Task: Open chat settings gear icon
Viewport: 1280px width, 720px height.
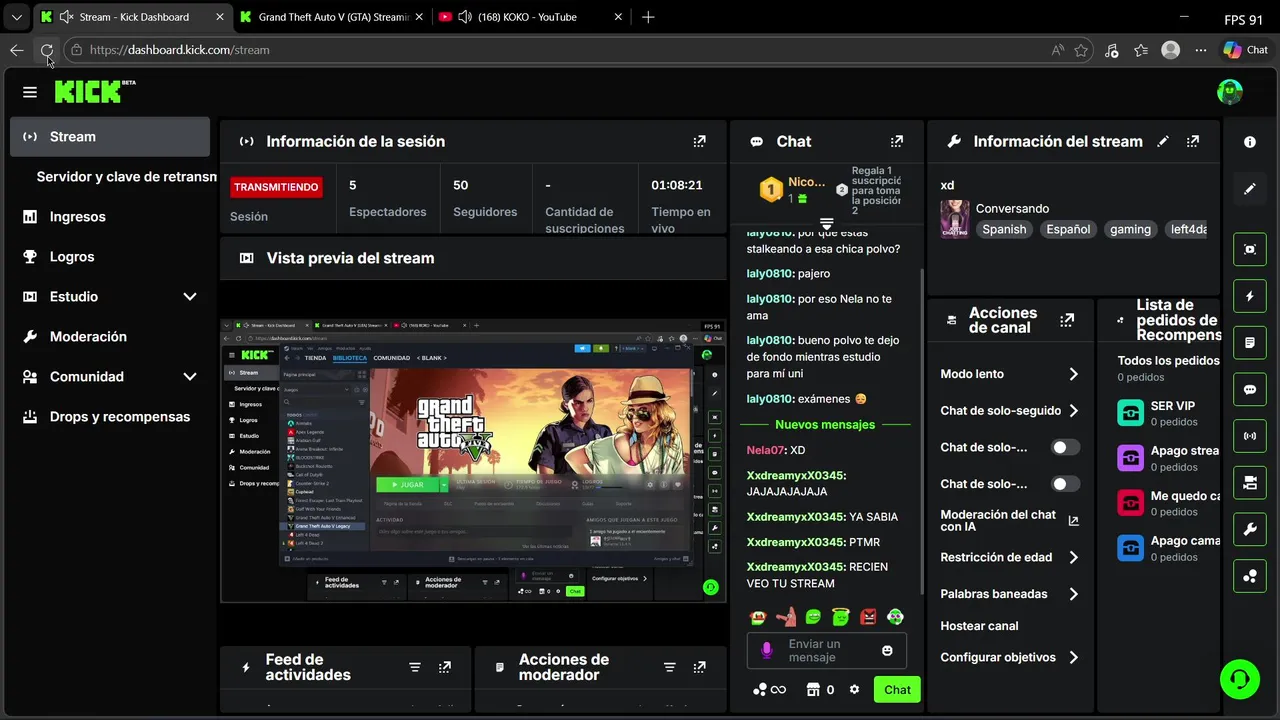Action: tap(854, 689)
